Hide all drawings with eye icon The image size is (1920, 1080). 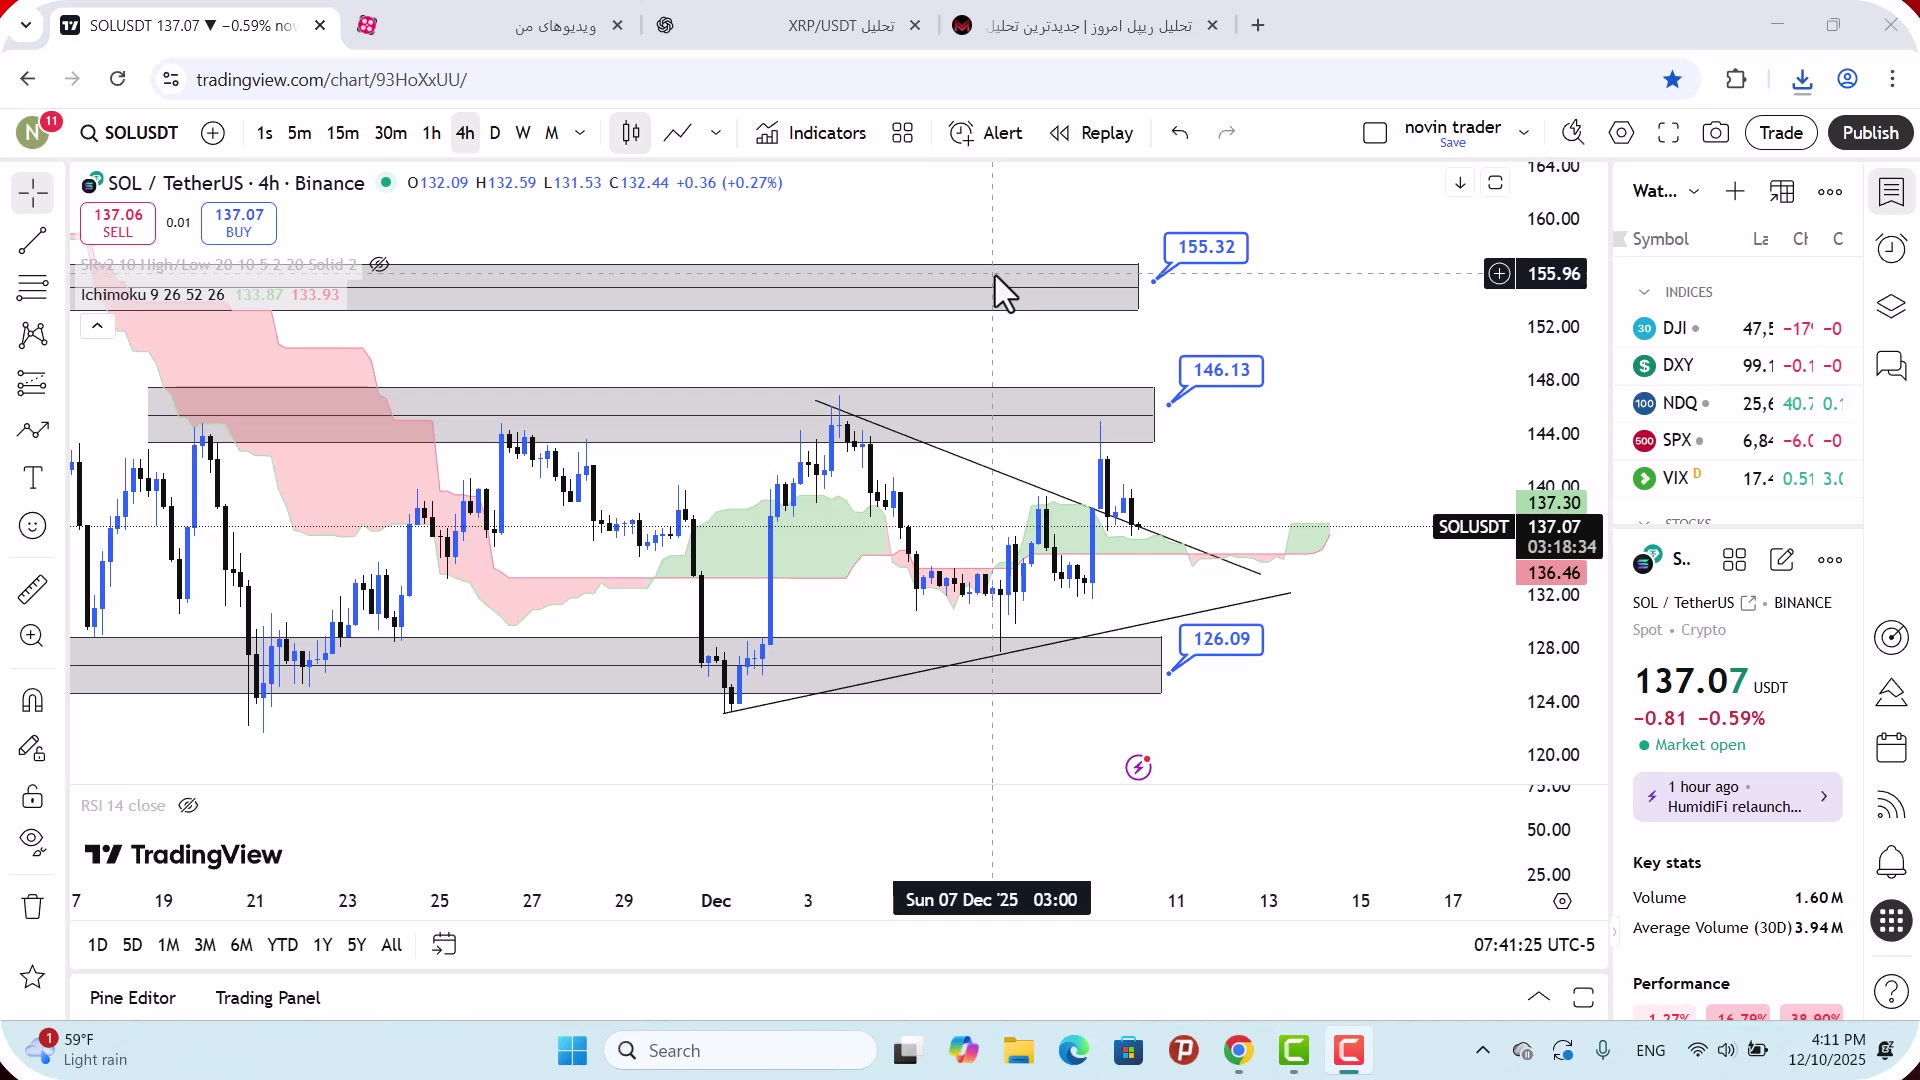click(x=33, y=843)
